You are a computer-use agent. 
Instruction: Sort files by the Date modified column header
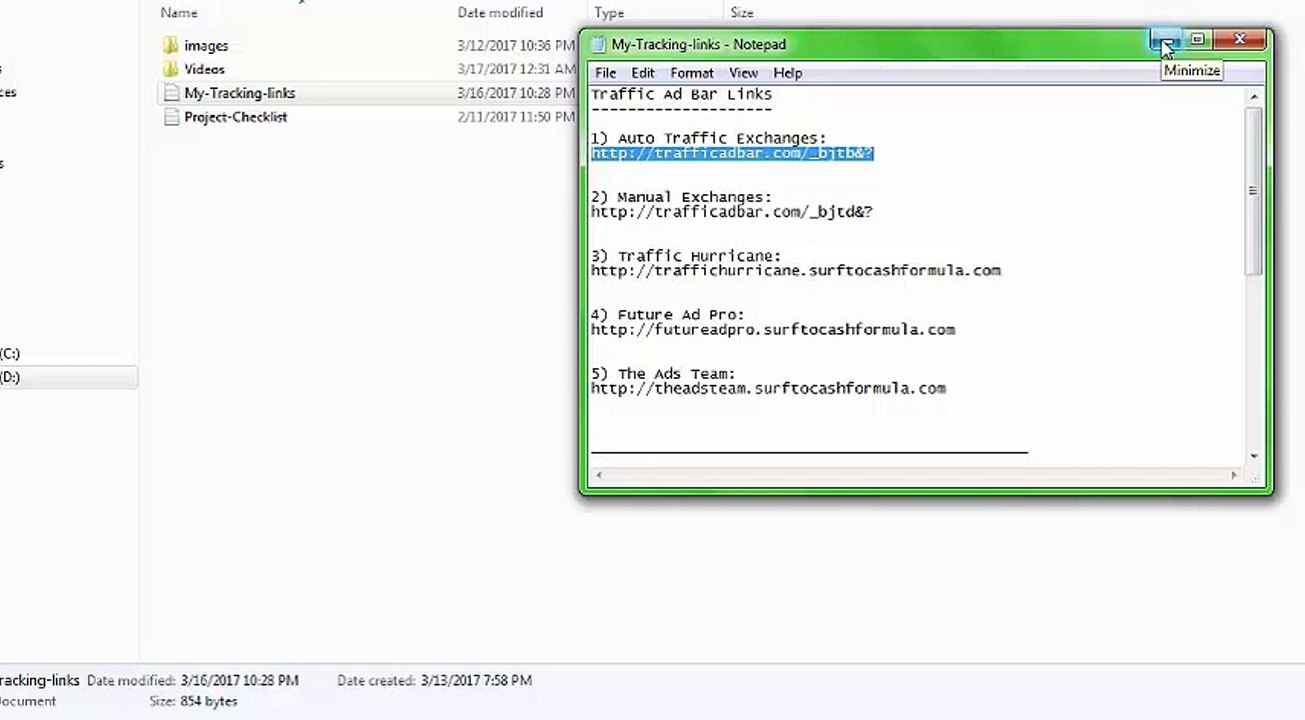pyautogui.click(x=500, y=13)
